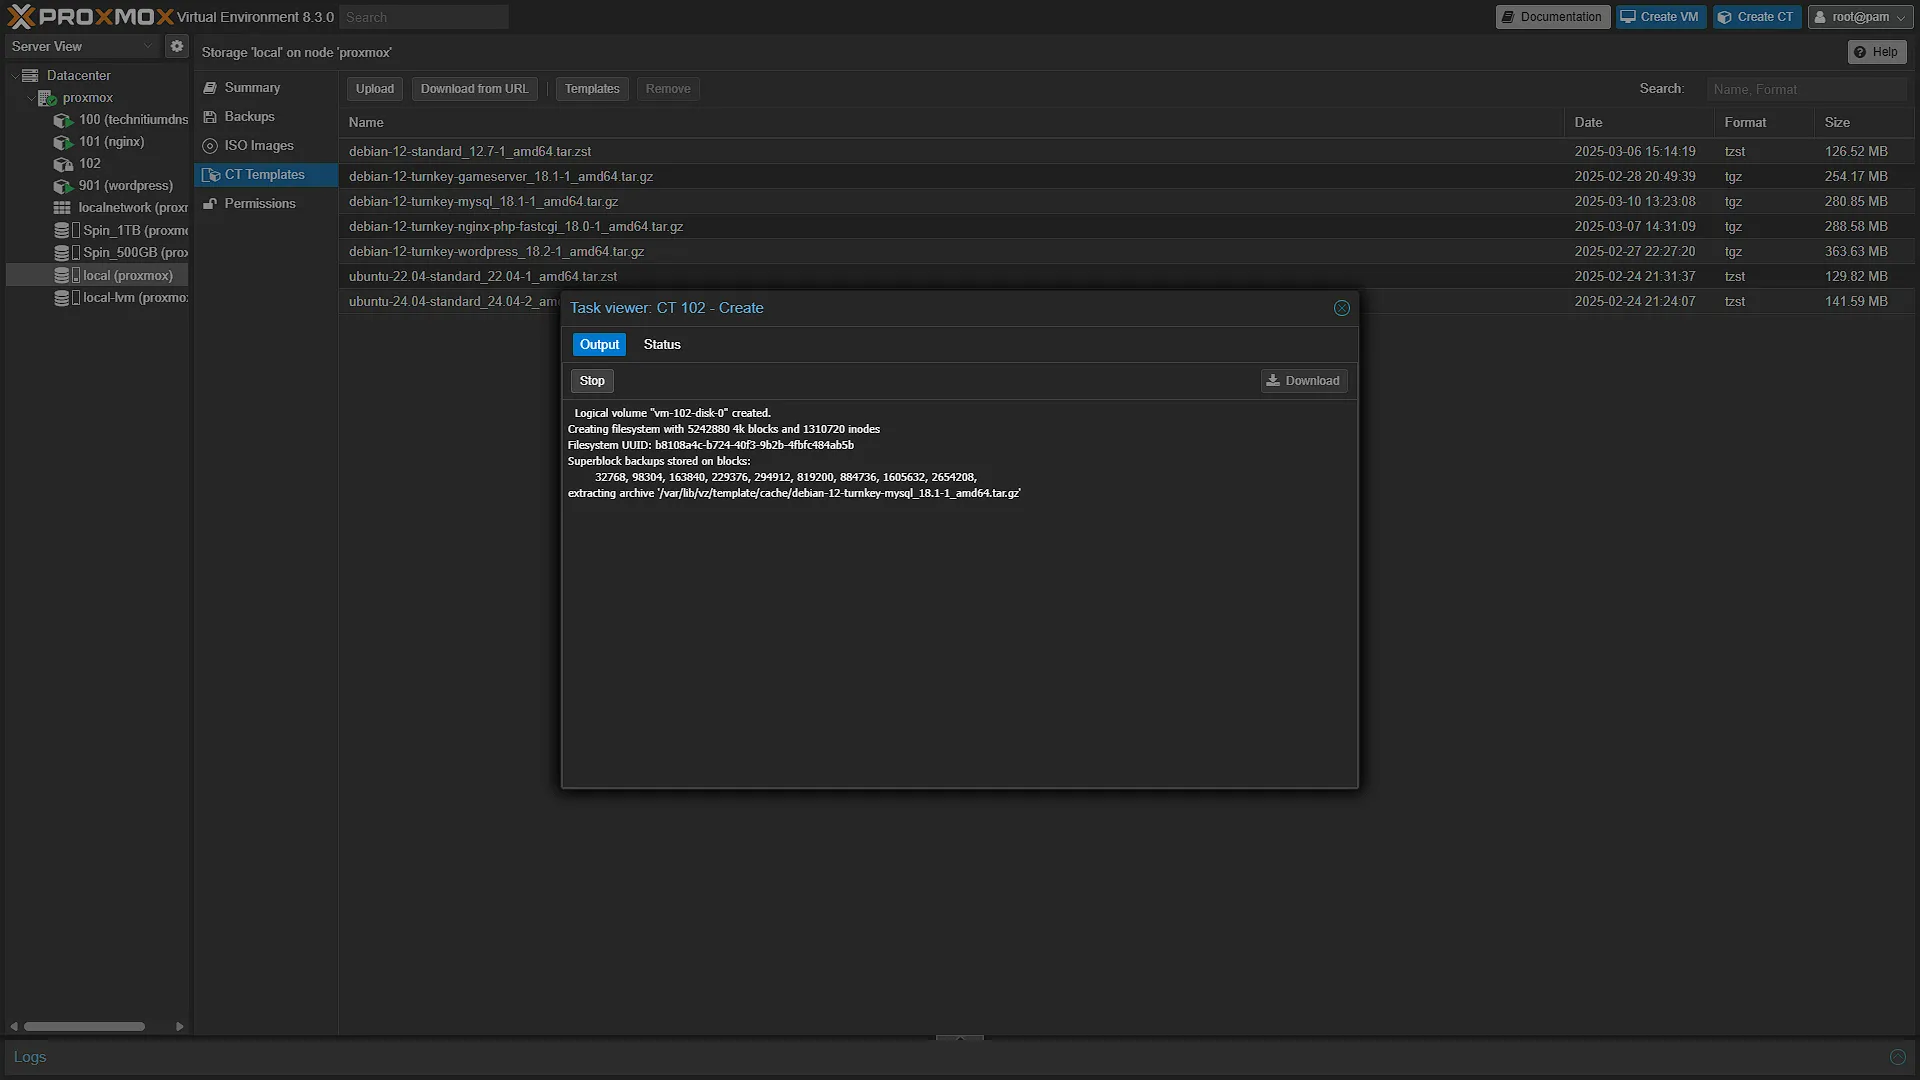Click the Templates button
The image size is (1920, 1080).
(x=592, y=89)
